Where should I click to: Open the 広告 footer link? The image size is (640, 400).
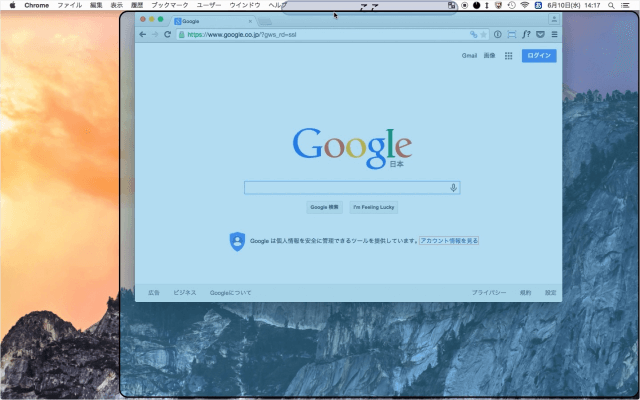(154, 293)
